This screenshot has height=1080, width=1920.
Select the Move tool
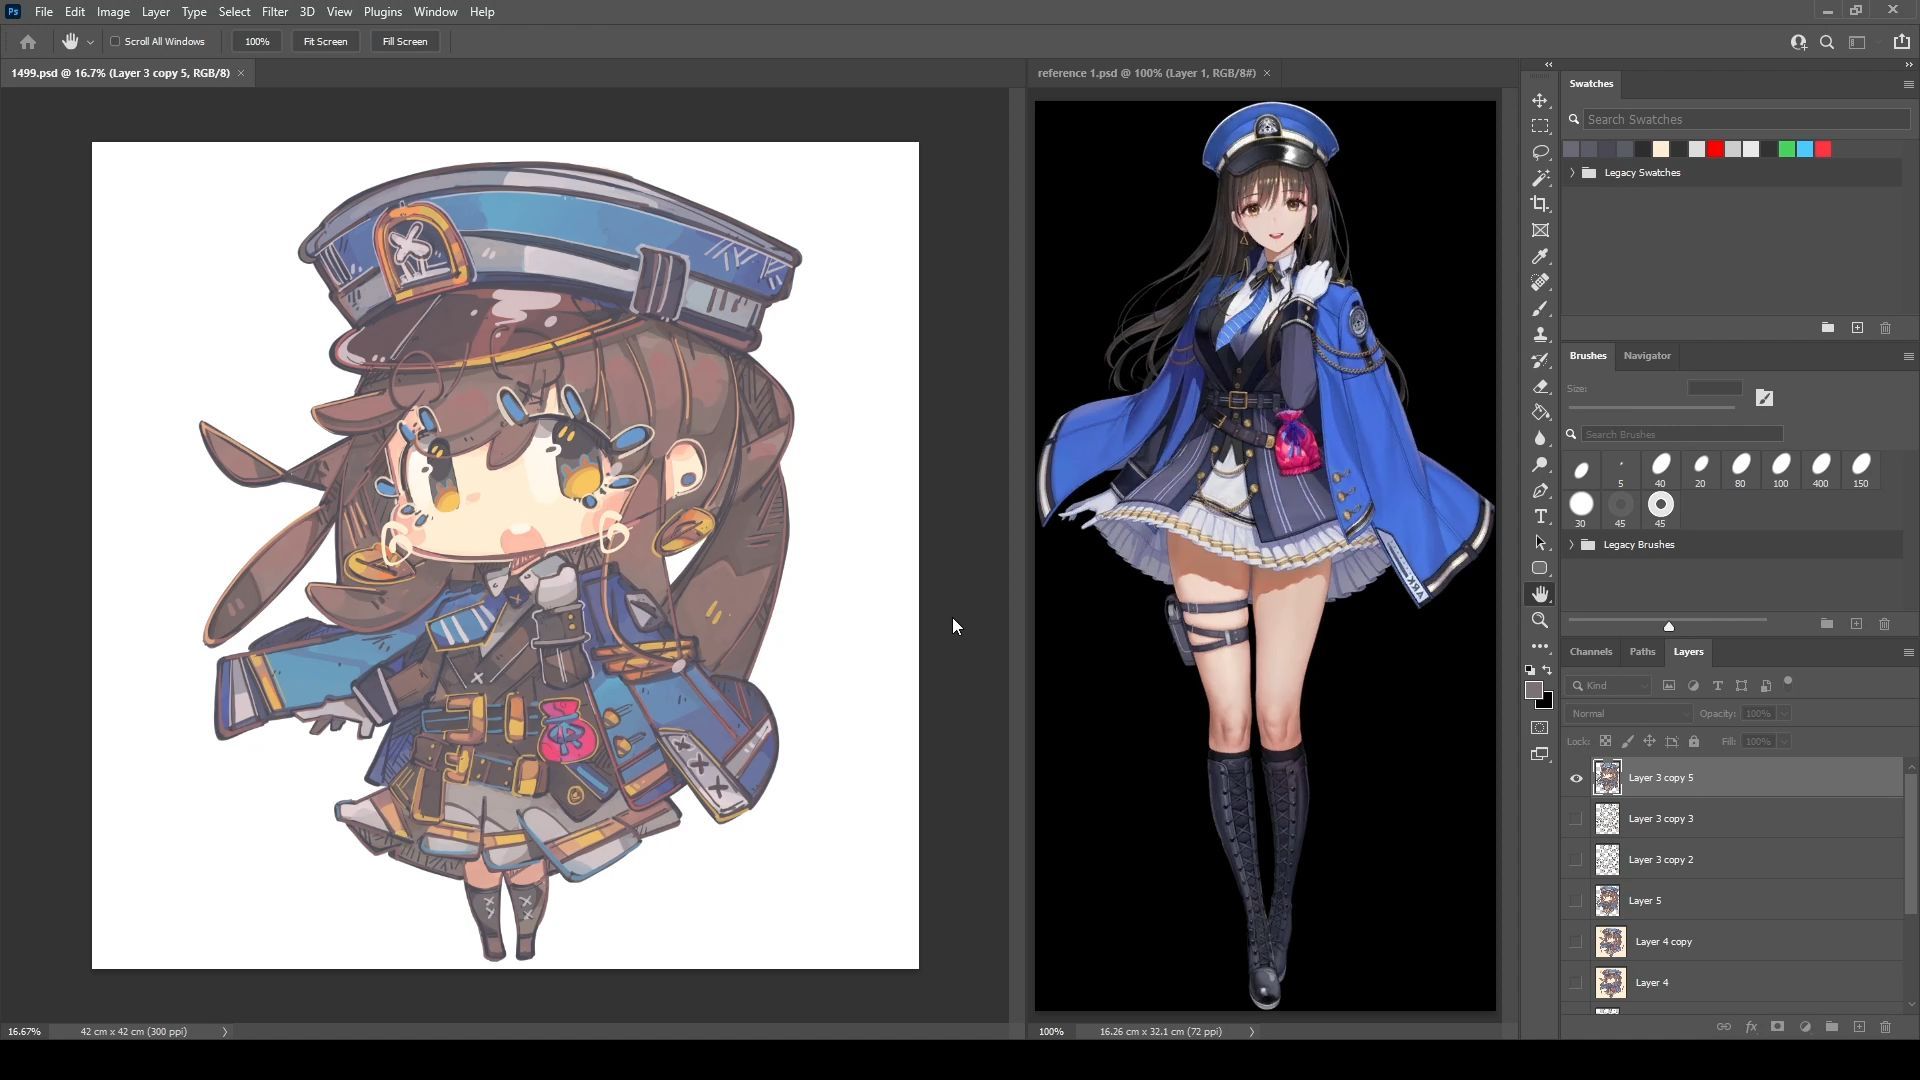(x=1540, y=101)
